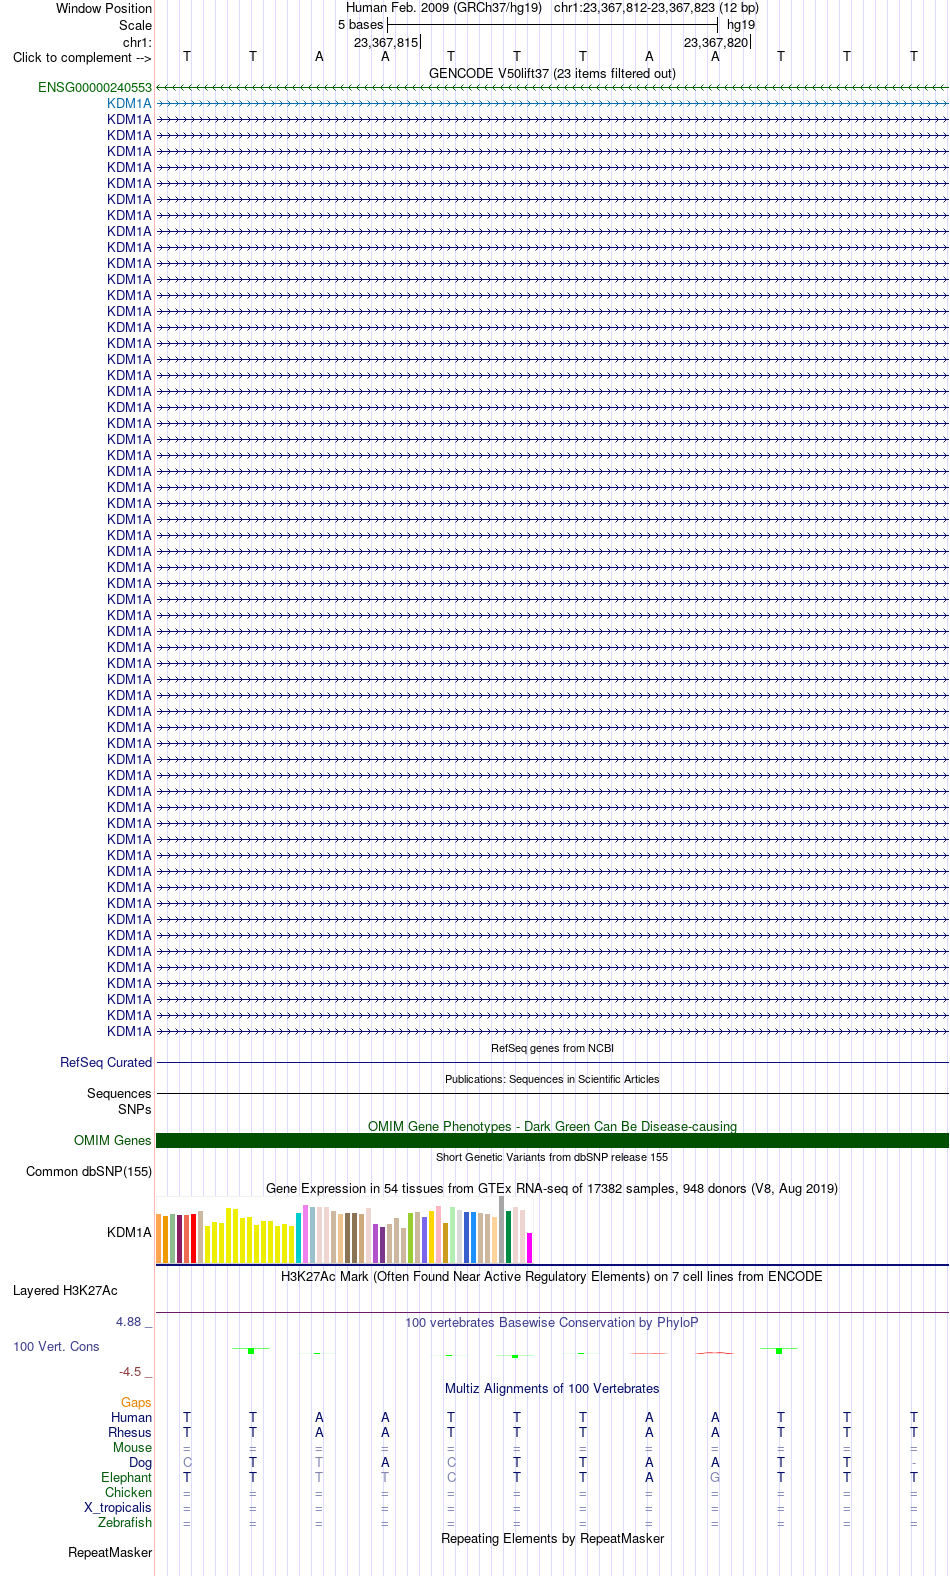
Task: Click the 4.88 PhyloP upper scale value
Action: click(x=134, y=1322)
